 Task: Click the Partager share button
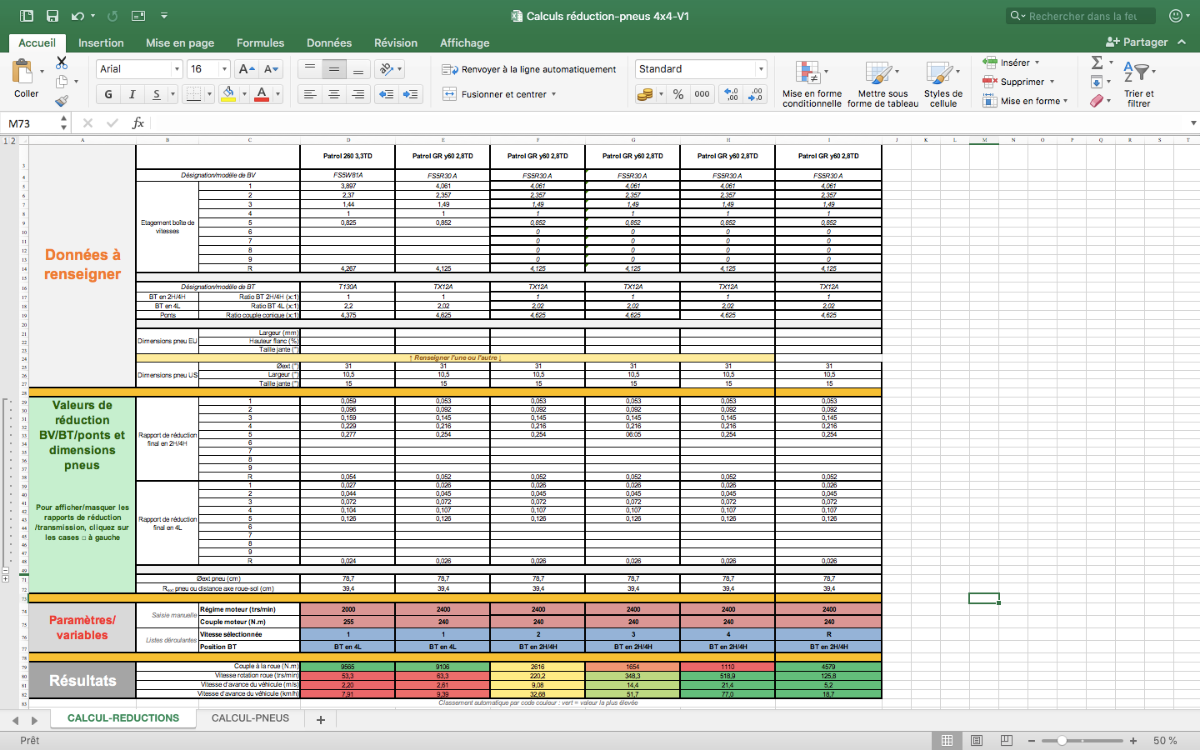1138,43
